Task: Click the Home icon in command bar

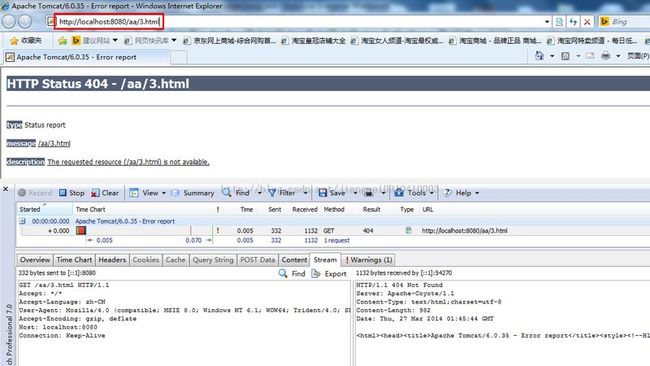Action: pyautogui.click(x=539, y=56)
